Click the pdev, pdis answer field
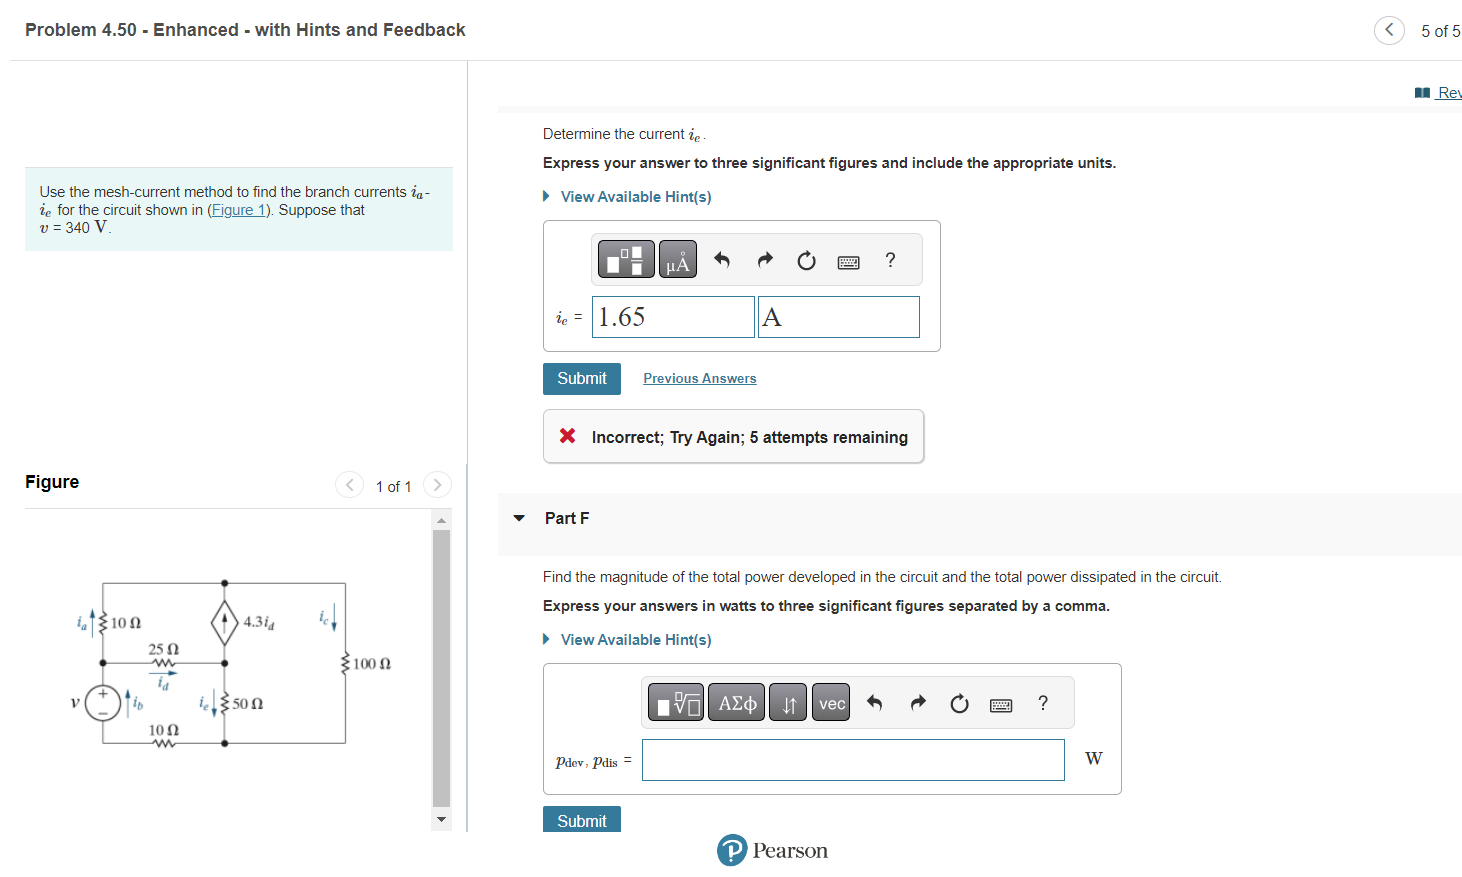The width and height of the screenshot is (1462, 877). click(x=853, y=760)
